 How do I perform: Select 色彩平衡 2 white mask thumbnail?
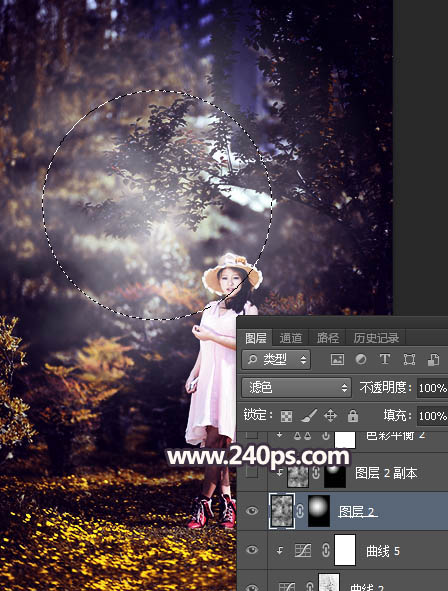345,440
